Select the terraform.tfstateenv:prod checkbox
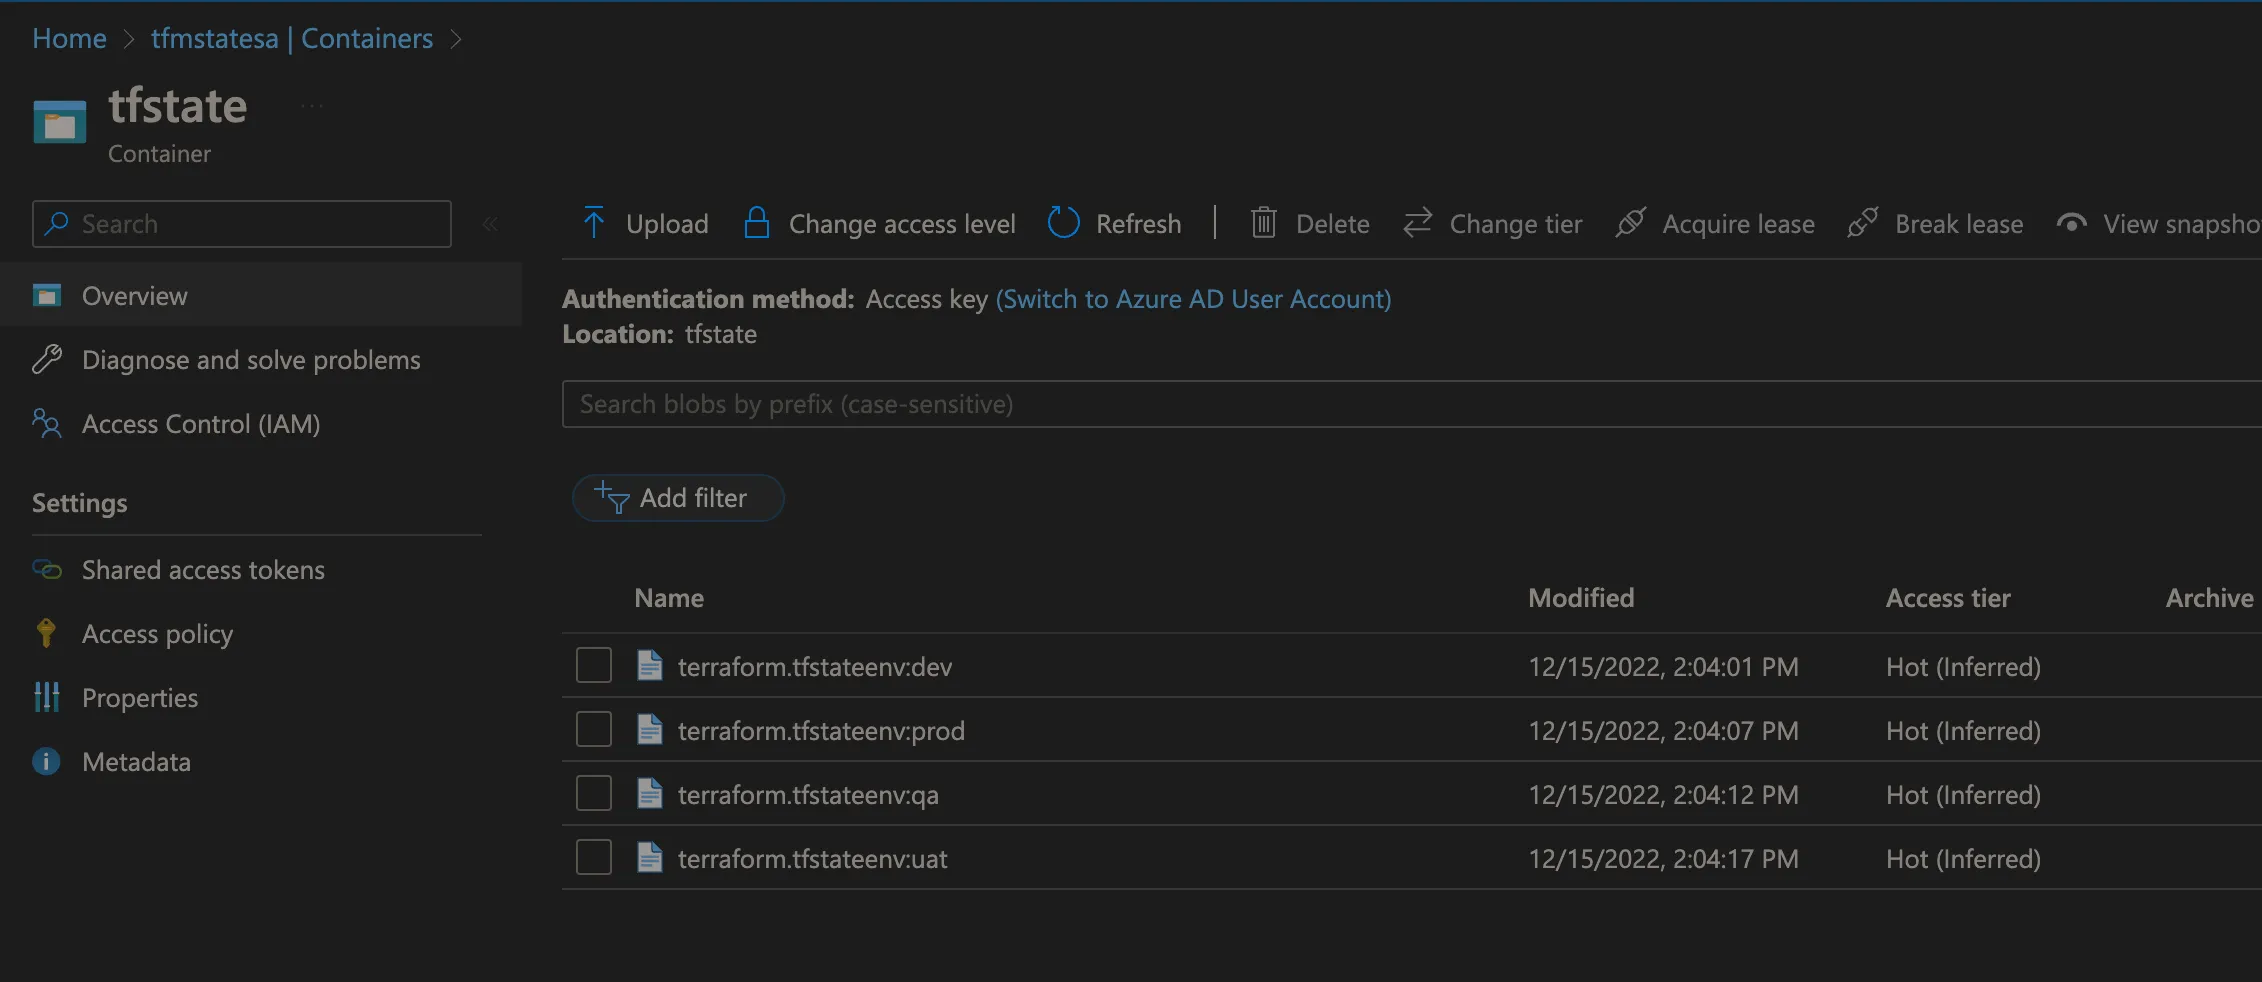Image resolution: width=2262 pixels, height=982 pixels. [593, 729]
